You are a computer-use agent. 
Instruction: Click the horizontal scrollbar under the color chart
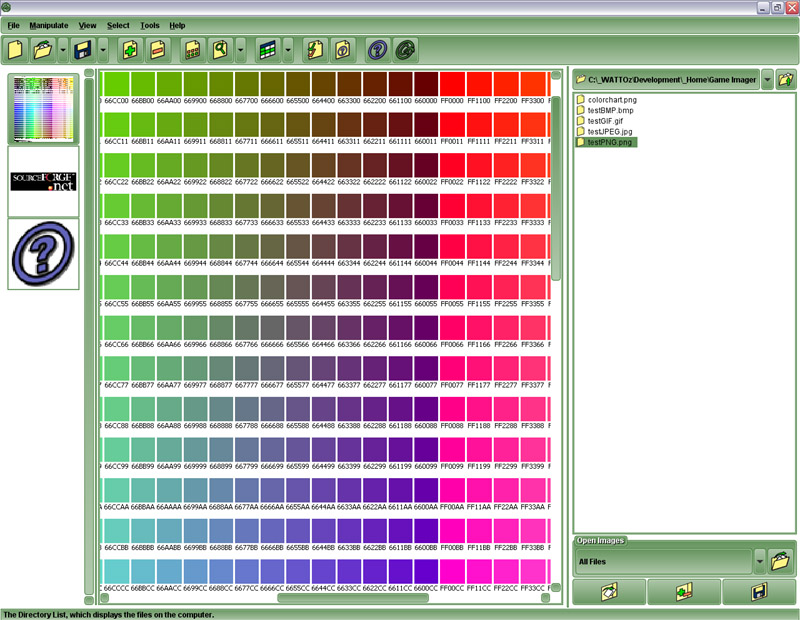coord(352,598)
